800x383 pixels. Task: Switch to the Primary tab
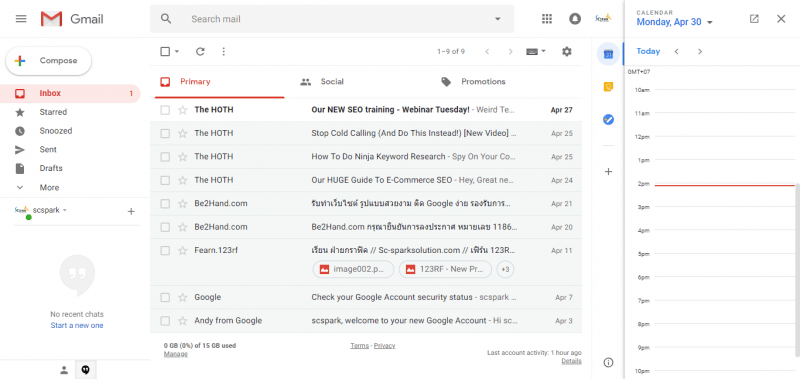(x=218, y=82)
